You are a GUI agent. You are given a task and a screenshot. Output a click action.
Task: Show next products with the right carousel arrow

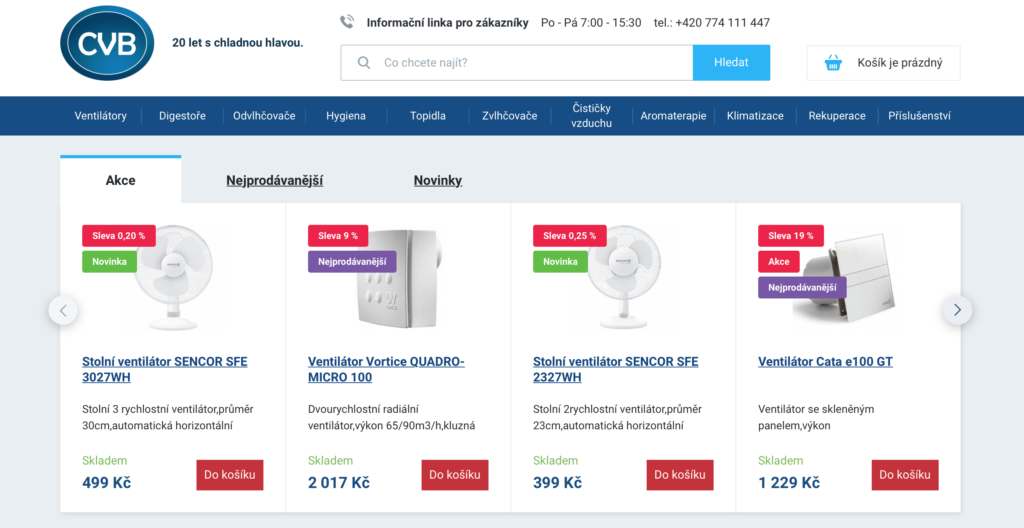957,310
